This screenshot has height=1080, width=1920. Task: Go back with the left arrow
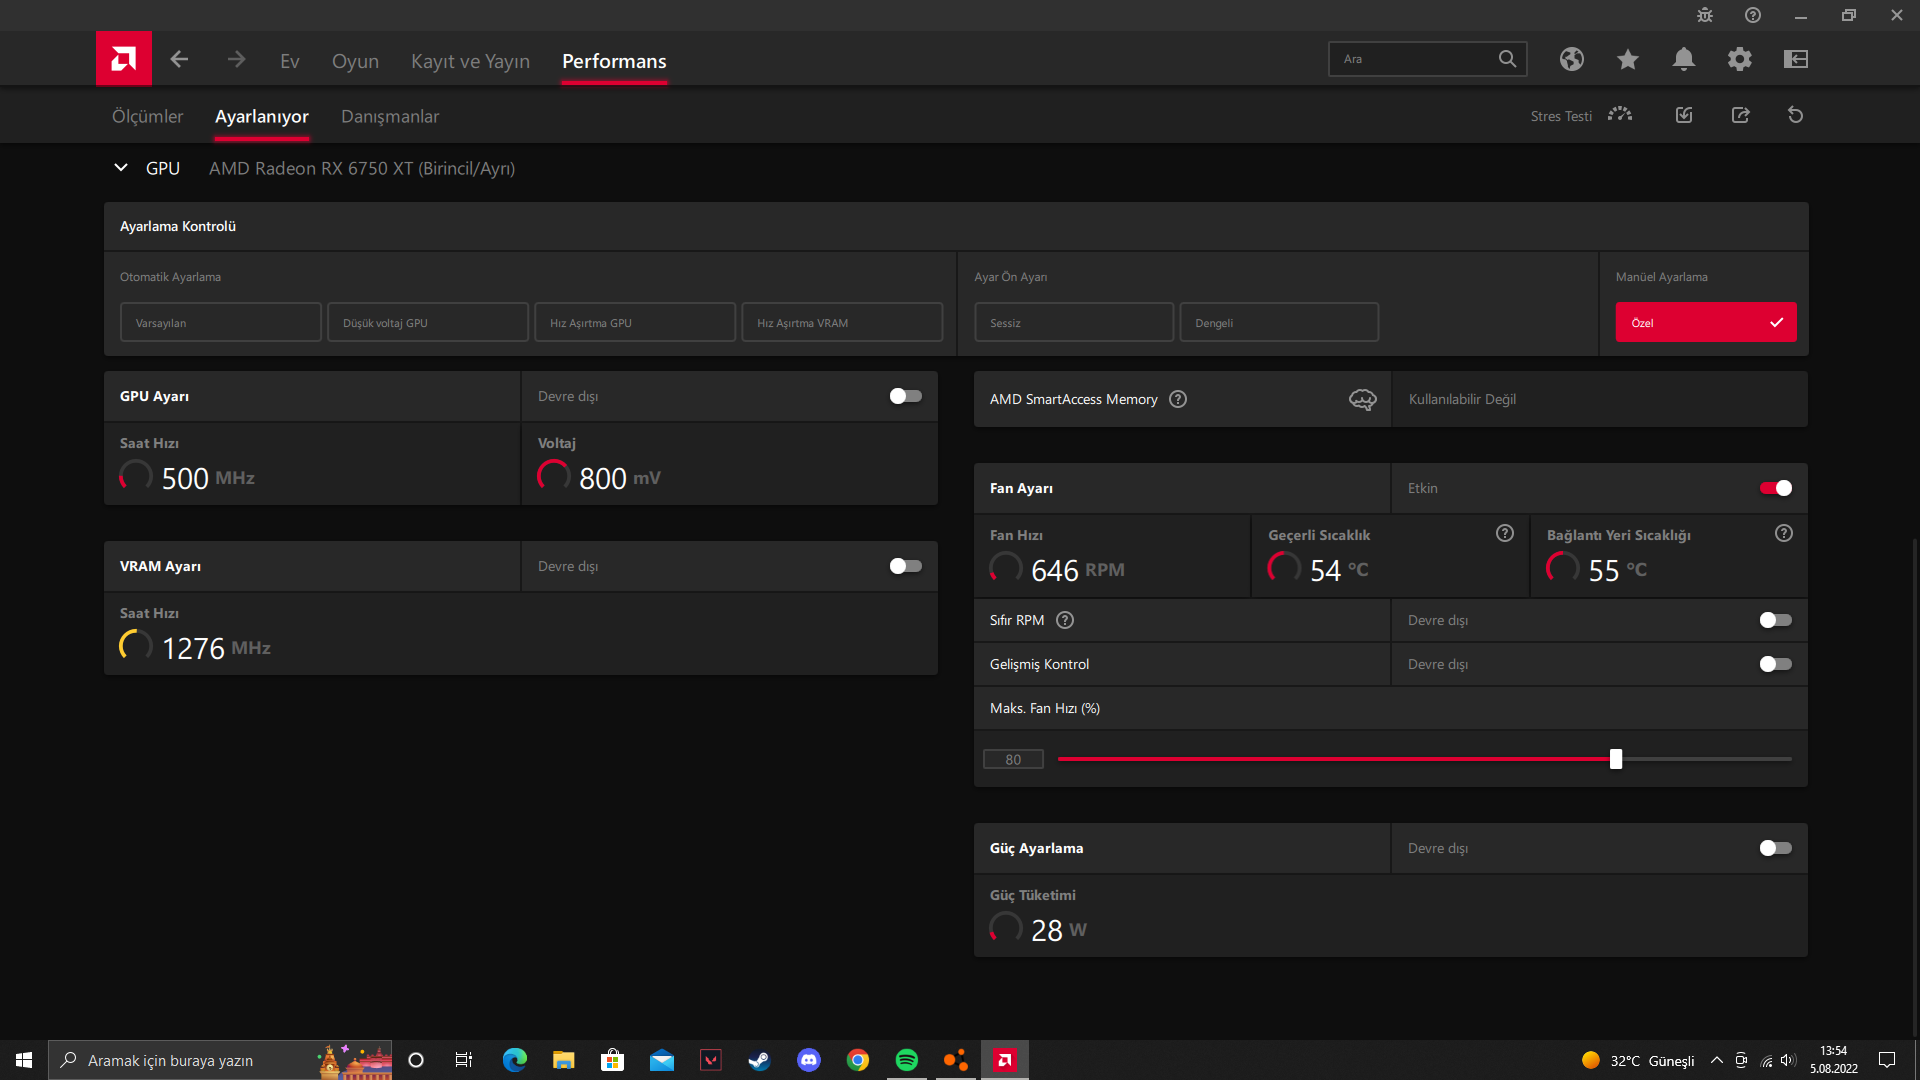click(179, 60)
